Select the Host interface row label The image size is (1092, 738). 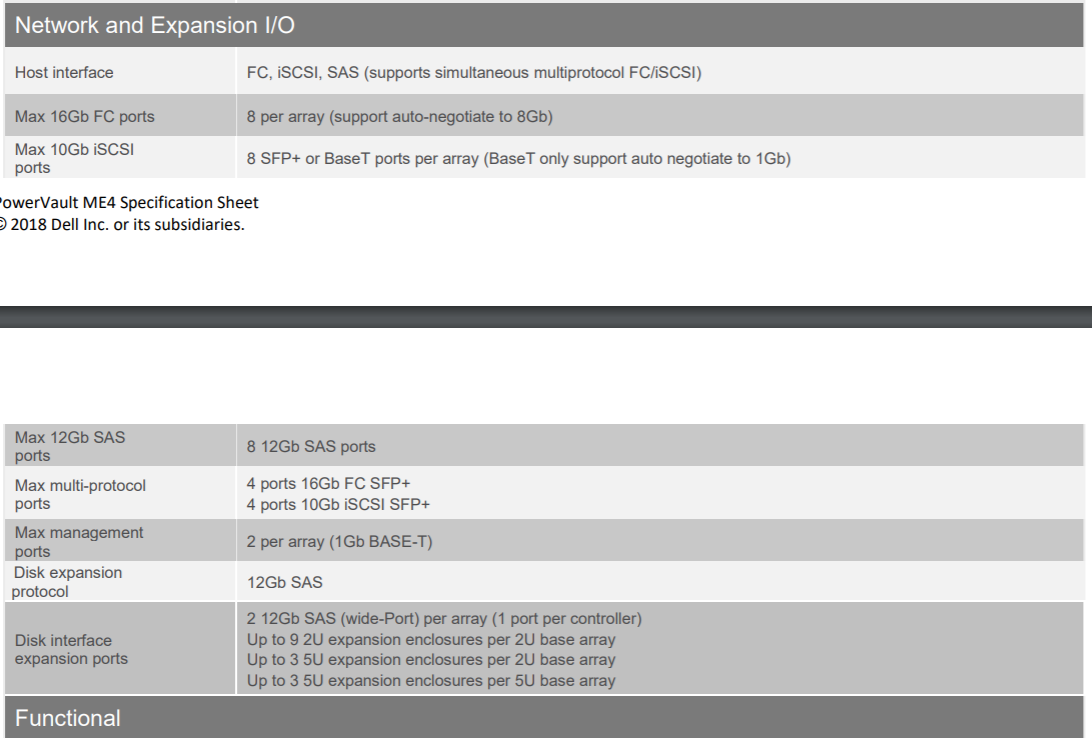tap(64, 73)
